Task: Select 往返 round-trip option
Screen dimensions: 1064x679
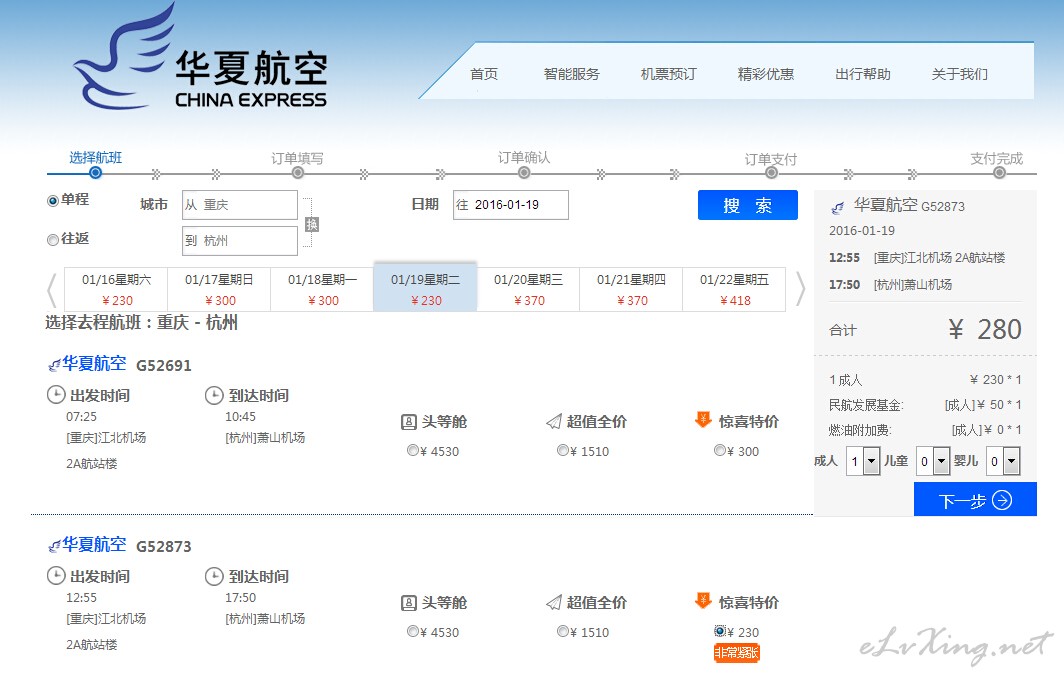Action: coord(52,239)
